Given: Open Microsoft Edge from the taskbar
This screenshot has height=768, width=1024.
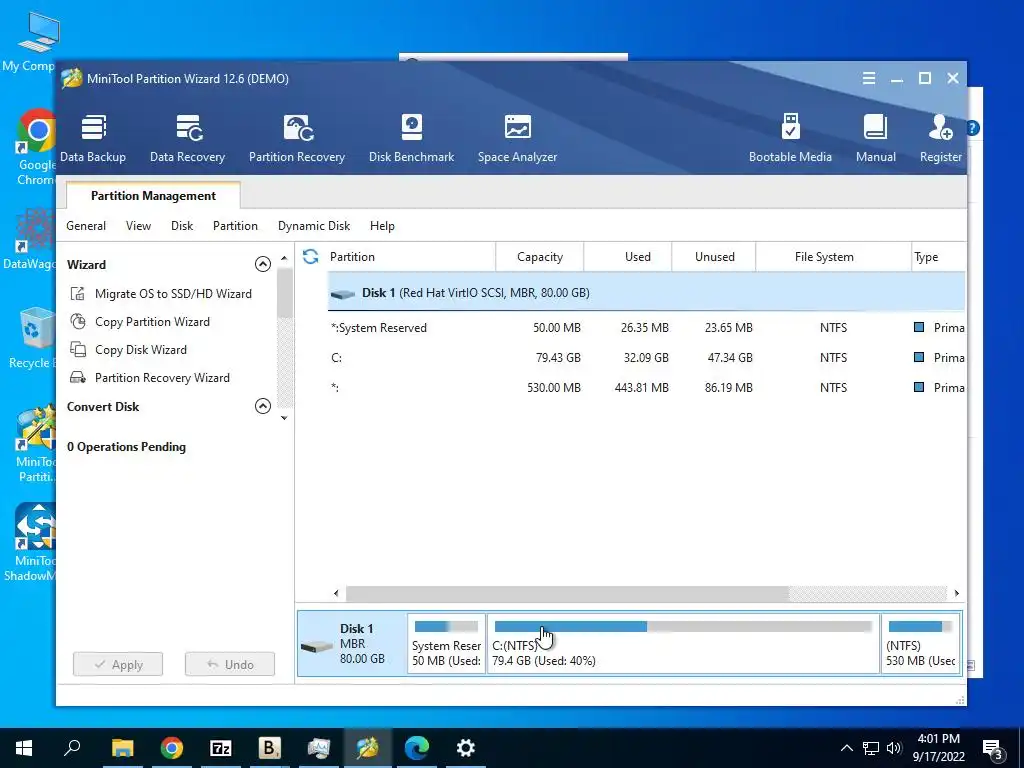Looking at the screenshot, I should click(416, 748).
